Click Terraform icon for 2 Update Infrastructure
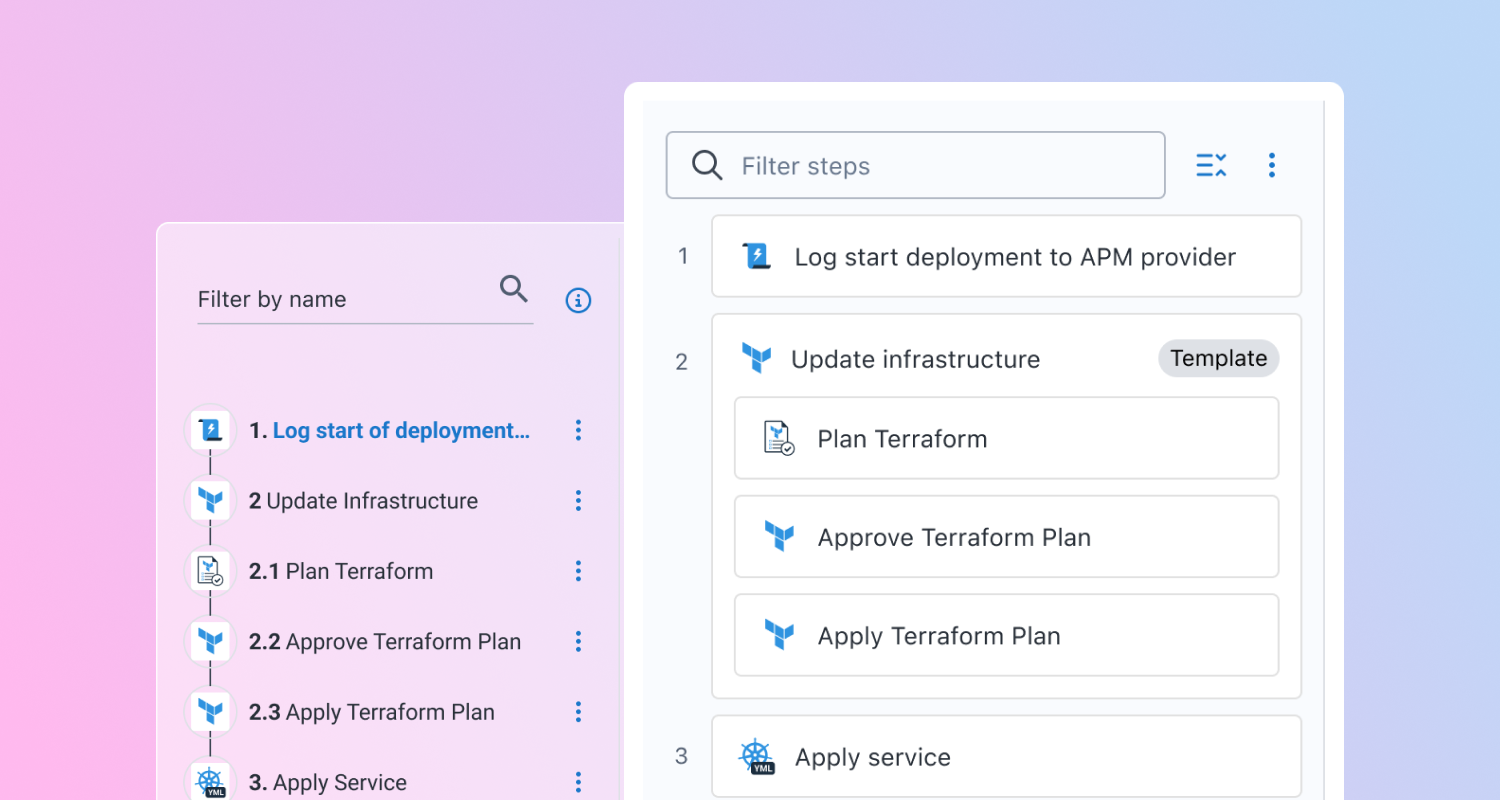This screenshot has height=800, width=1500. pos(210,500)
